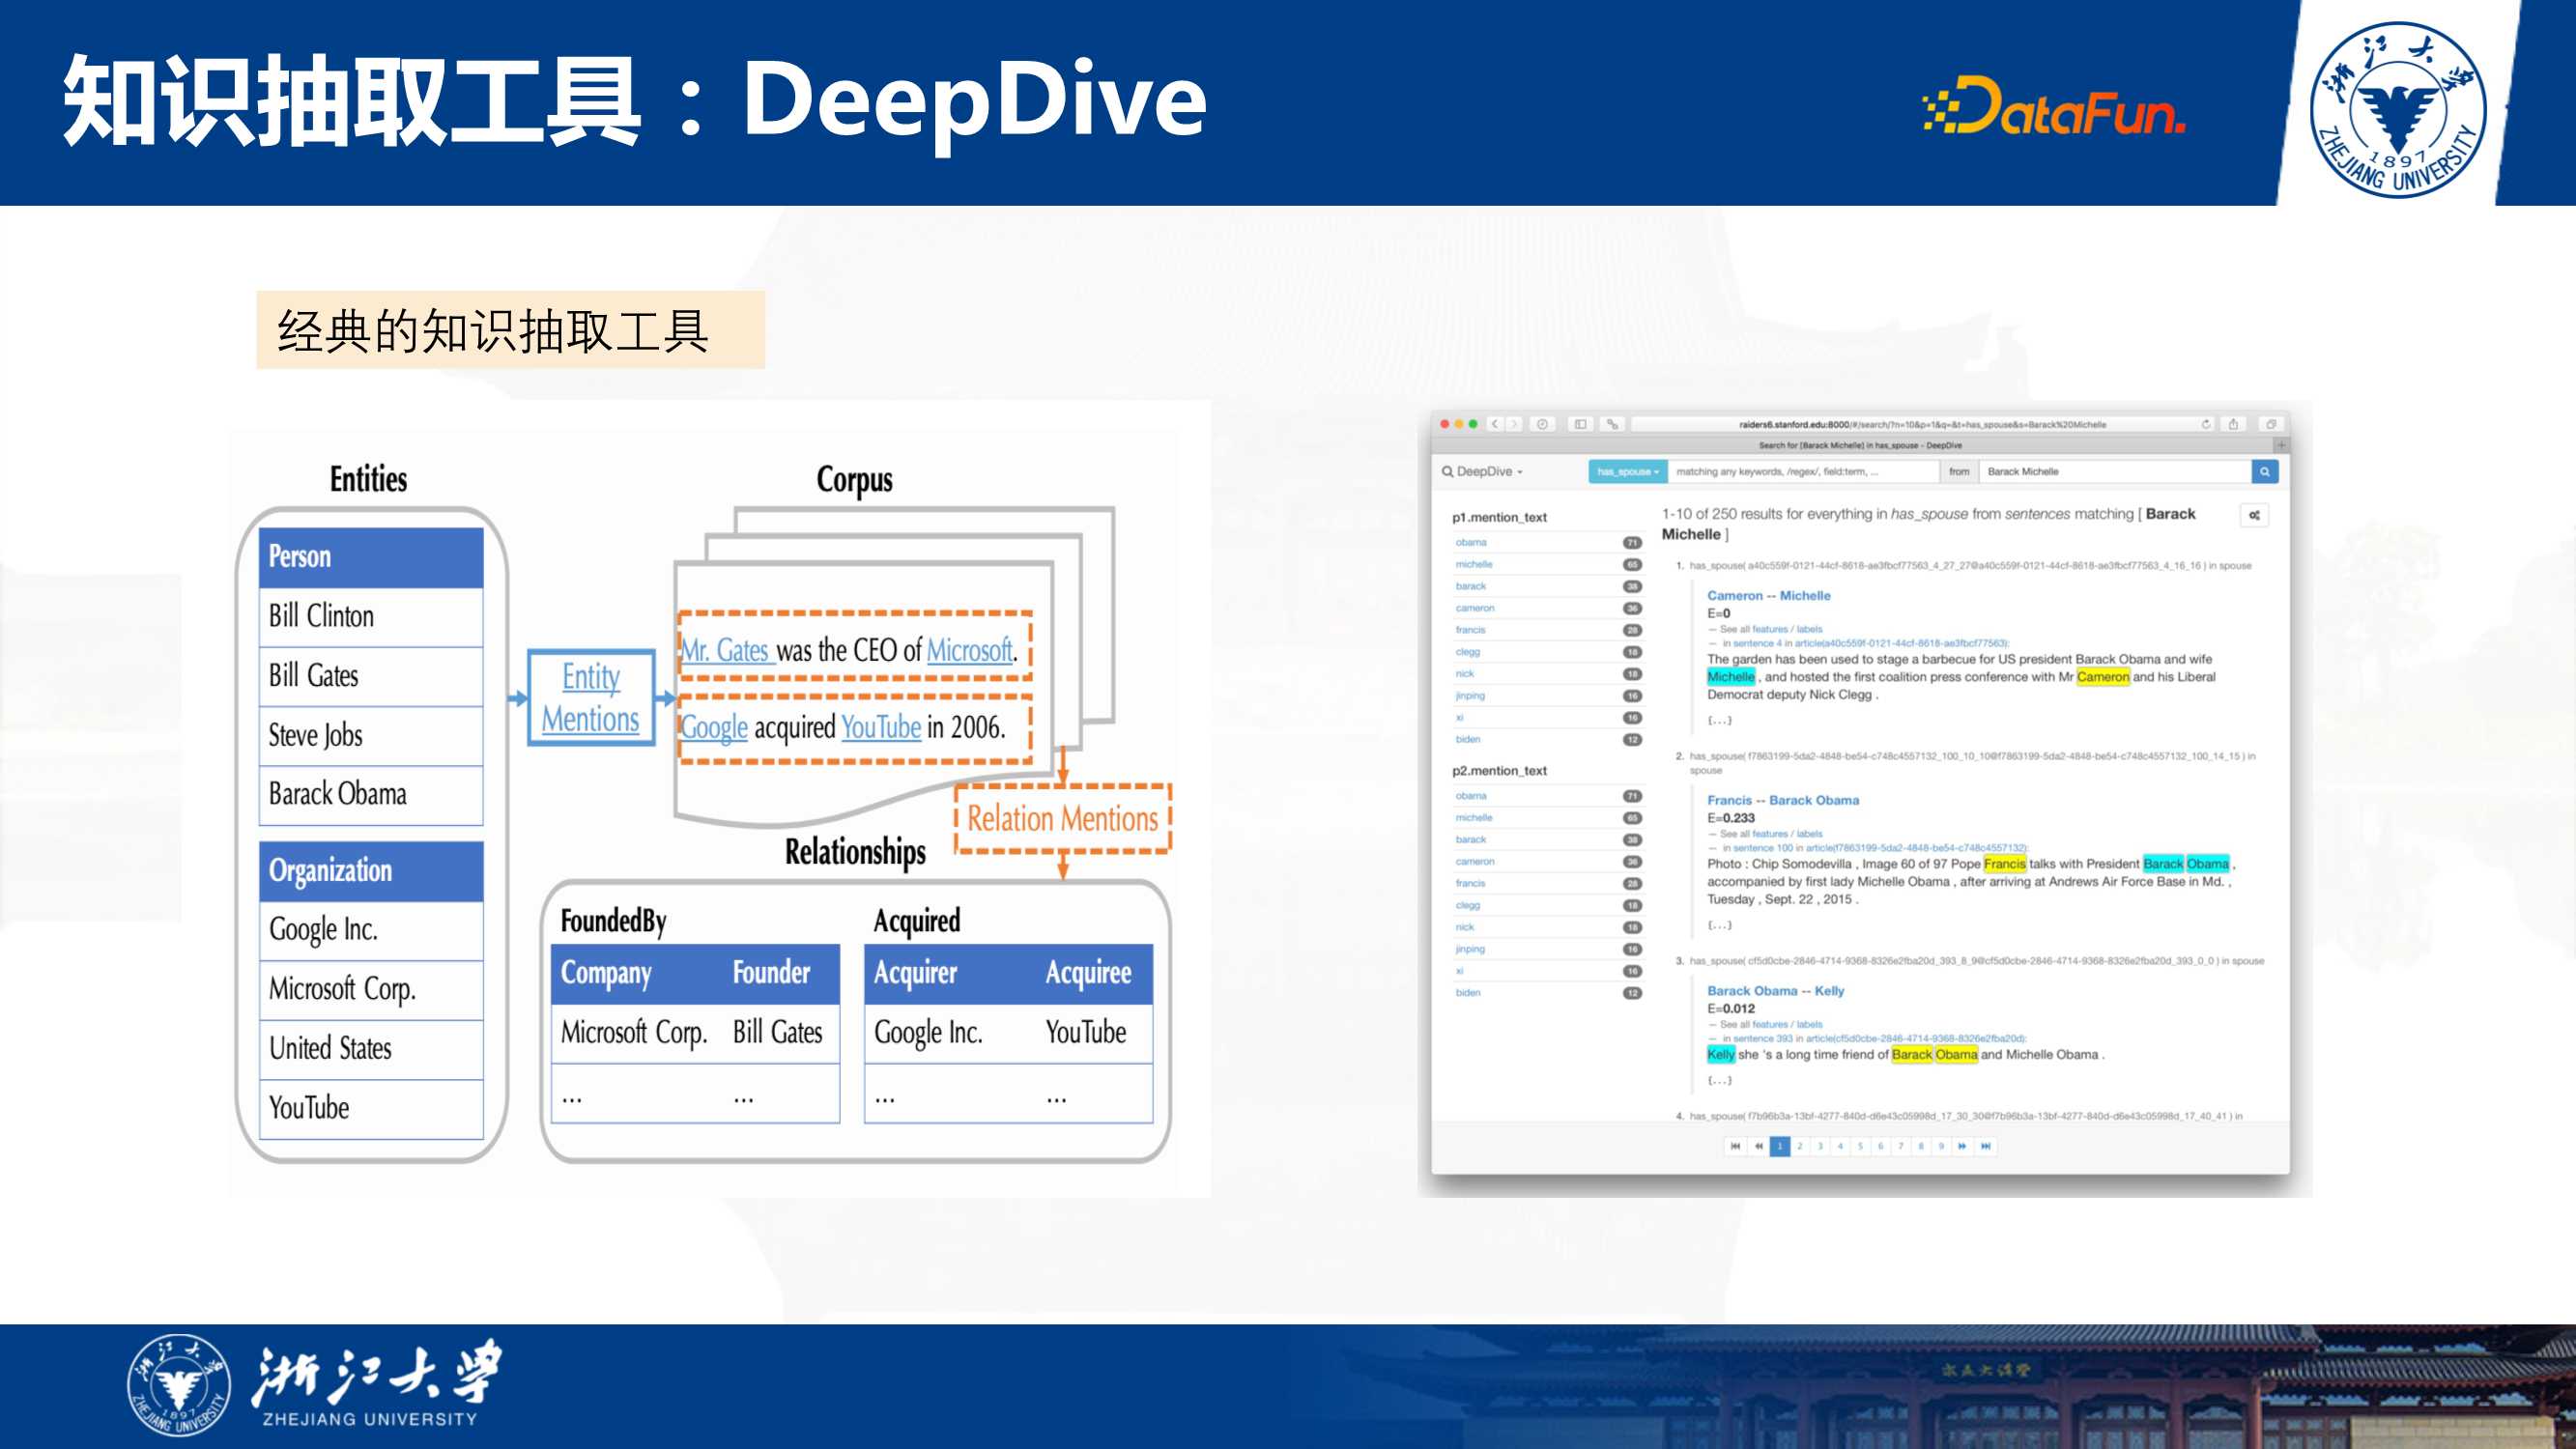The width and height of the screenshot is (2576, 1449).
Task: Select United States entity row
Action: click(371, 1048)
